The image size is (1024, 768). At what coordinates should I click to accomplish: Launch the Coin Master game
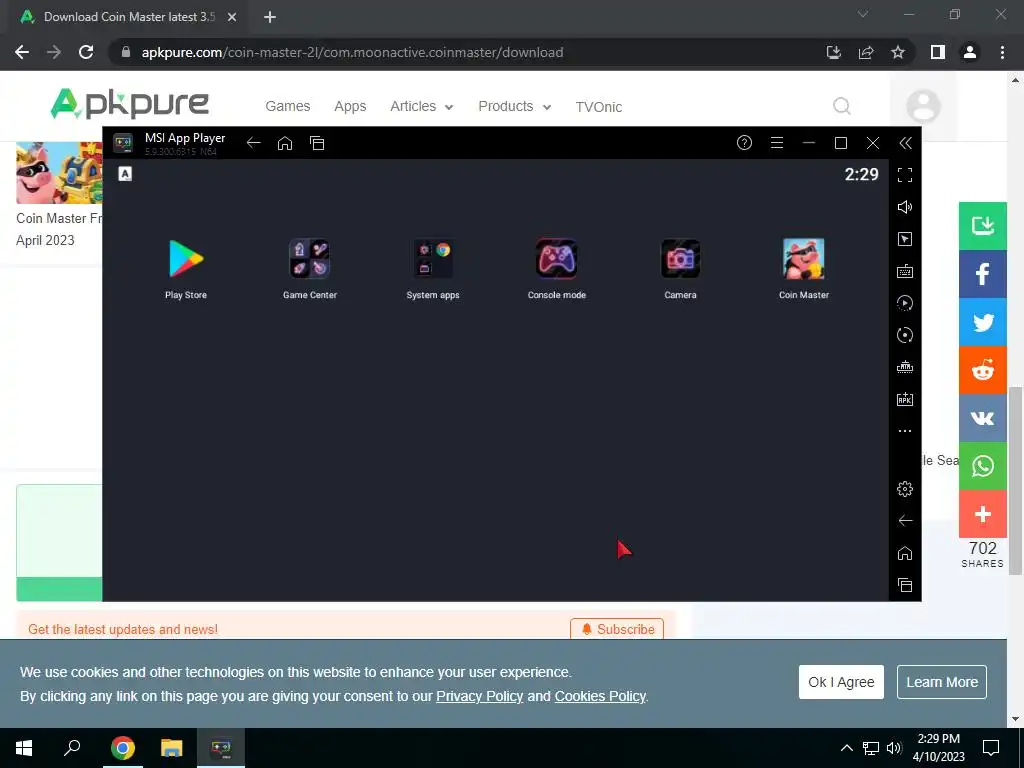(804, 259)
